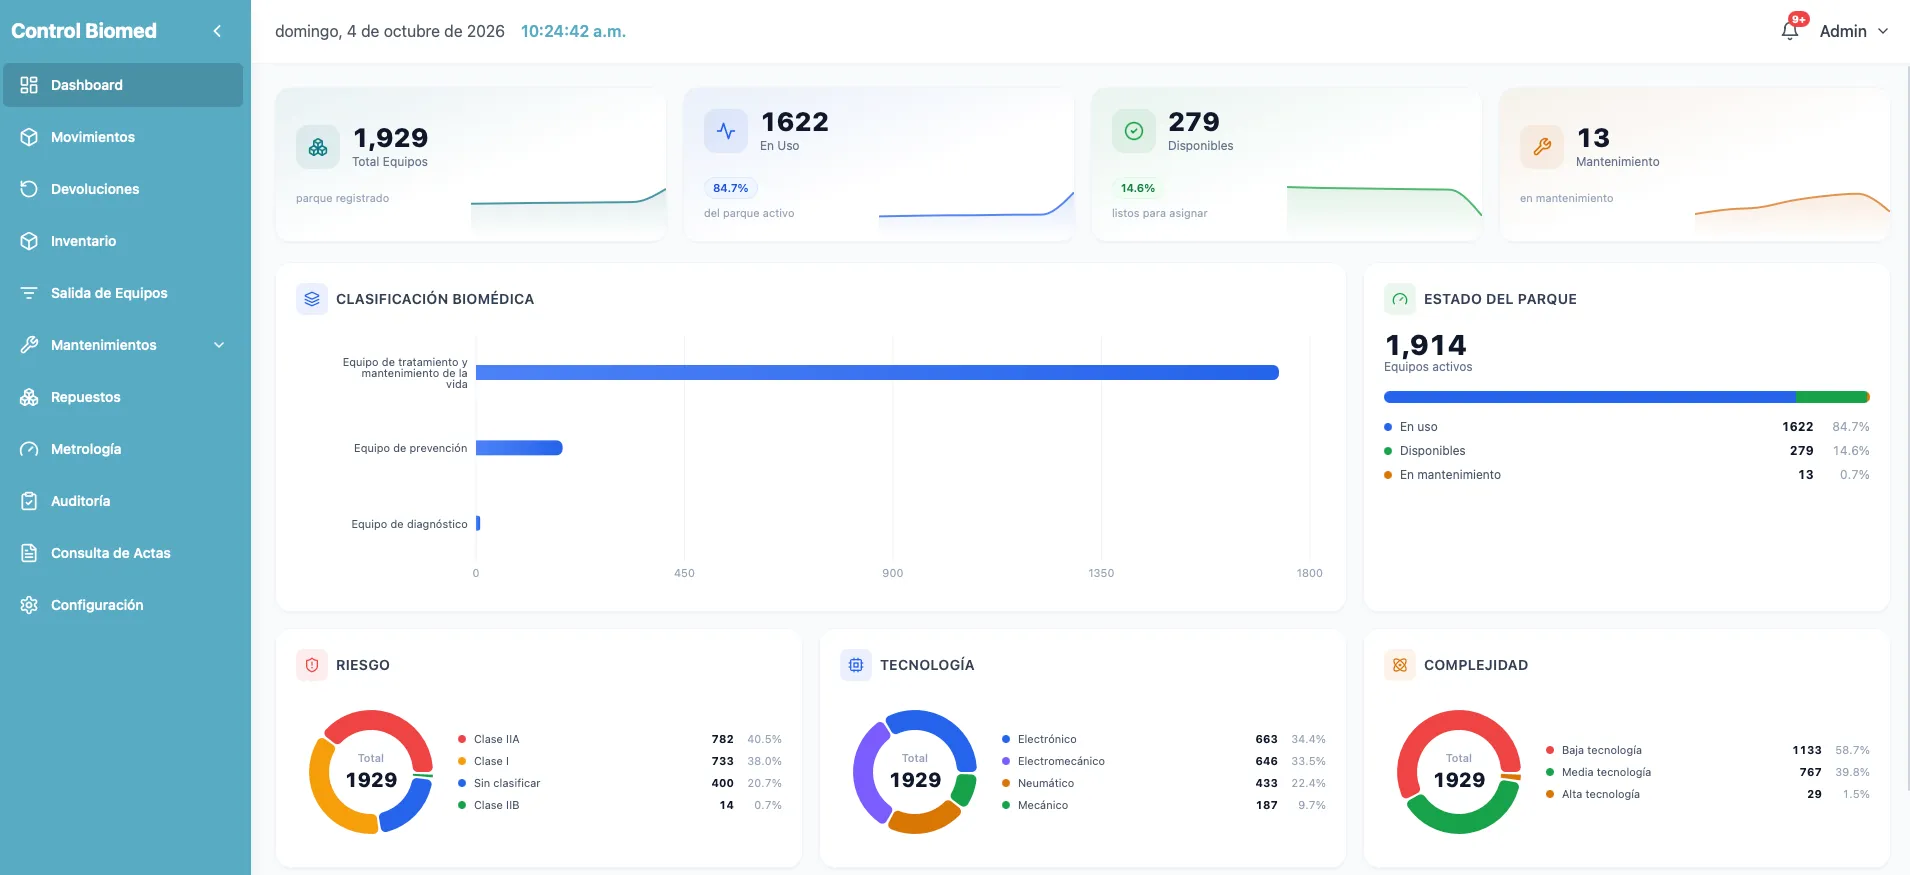Screen dimensions: 1910x875
Task: Click the Devoluciones return arrow icon
Action: coord(29,189)
